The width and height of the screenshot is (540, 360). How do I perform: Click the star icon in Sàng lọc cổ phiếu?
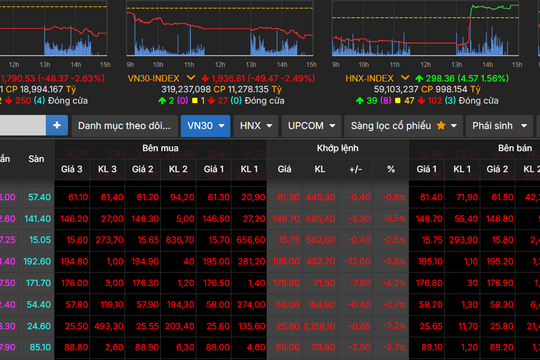pos(441,125)
